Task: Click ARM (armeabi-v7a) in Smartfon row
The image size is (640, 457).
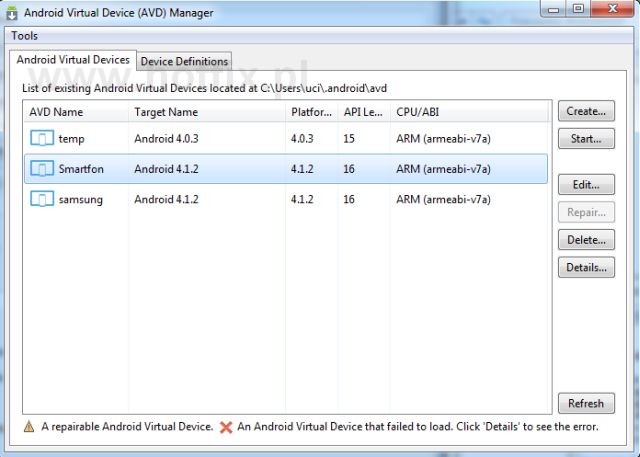Action: (443, 169)
